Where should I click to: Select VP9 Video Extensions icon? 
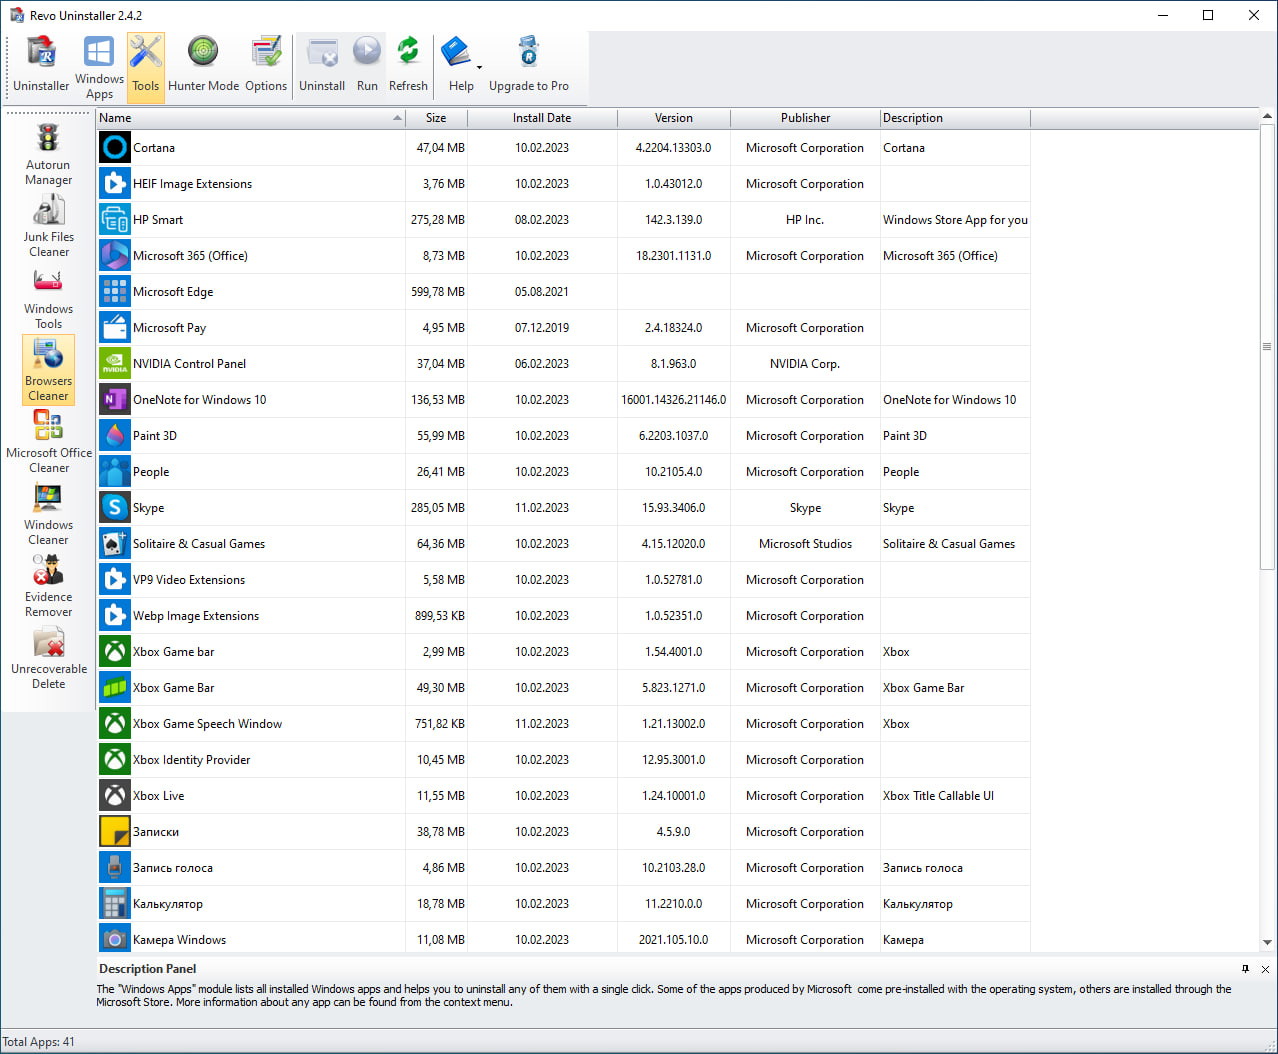tap(115, 580)
